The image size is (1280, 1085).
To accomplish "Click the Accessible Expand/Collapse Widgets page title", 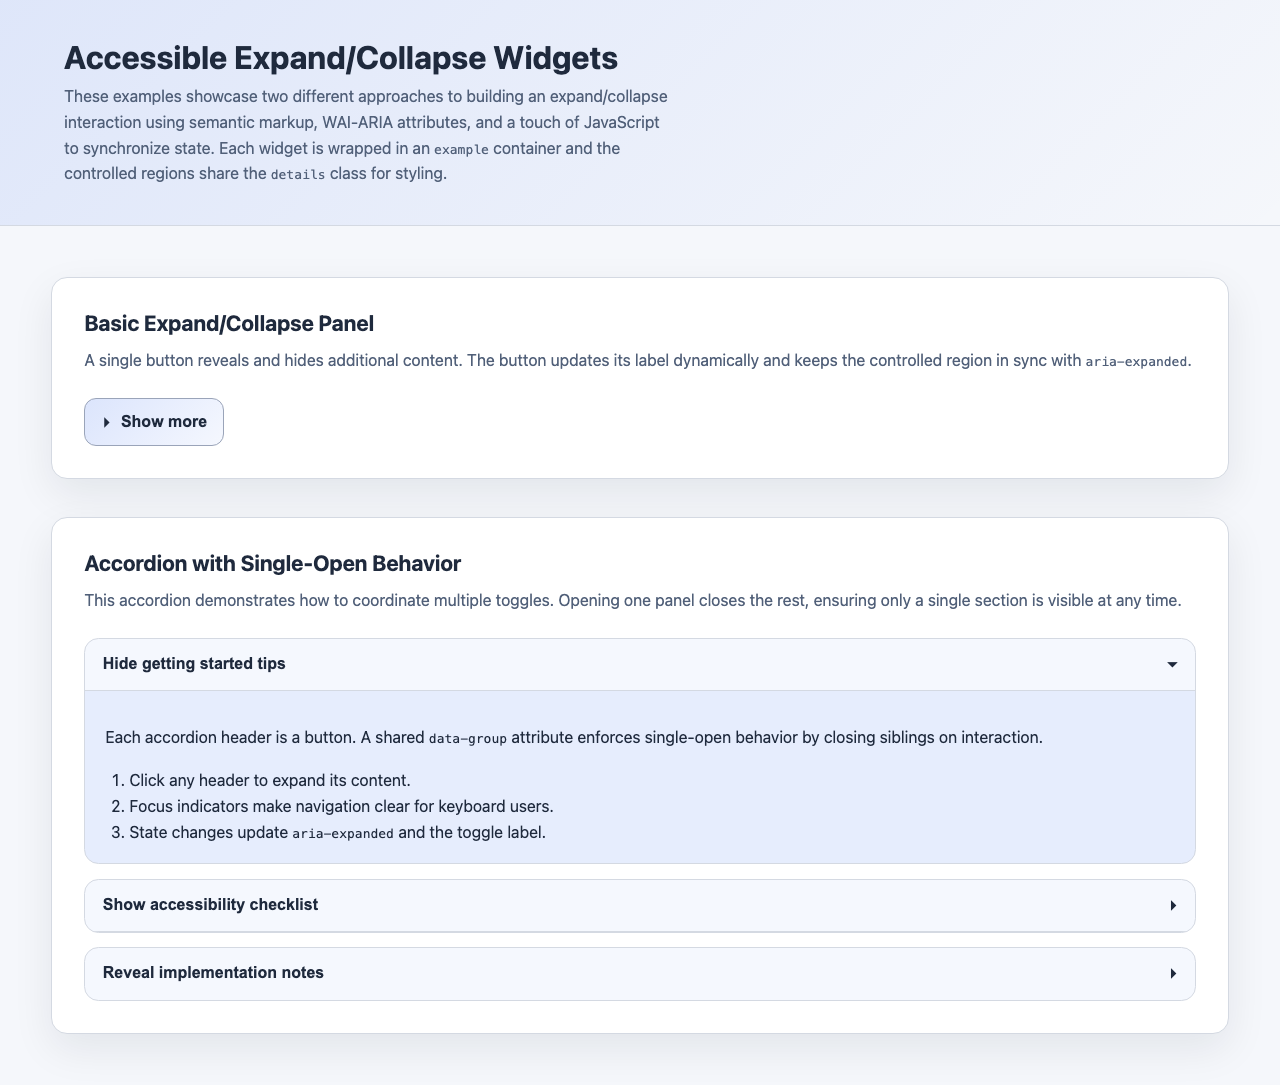I will (x=341, y=58).
